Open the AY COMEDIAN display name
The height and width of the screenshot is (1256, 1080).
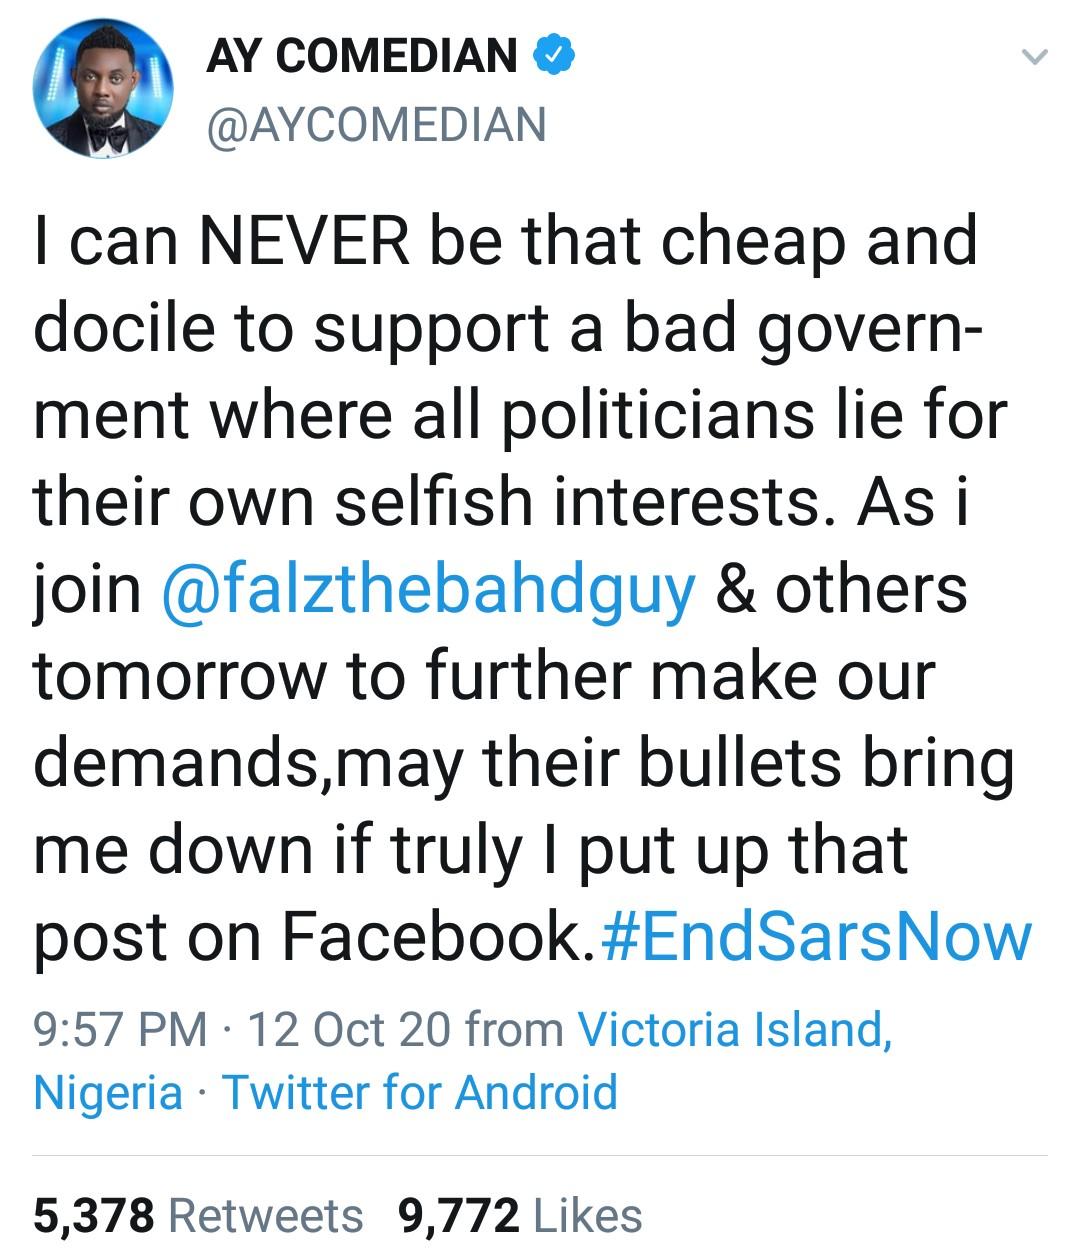point(362,55)
